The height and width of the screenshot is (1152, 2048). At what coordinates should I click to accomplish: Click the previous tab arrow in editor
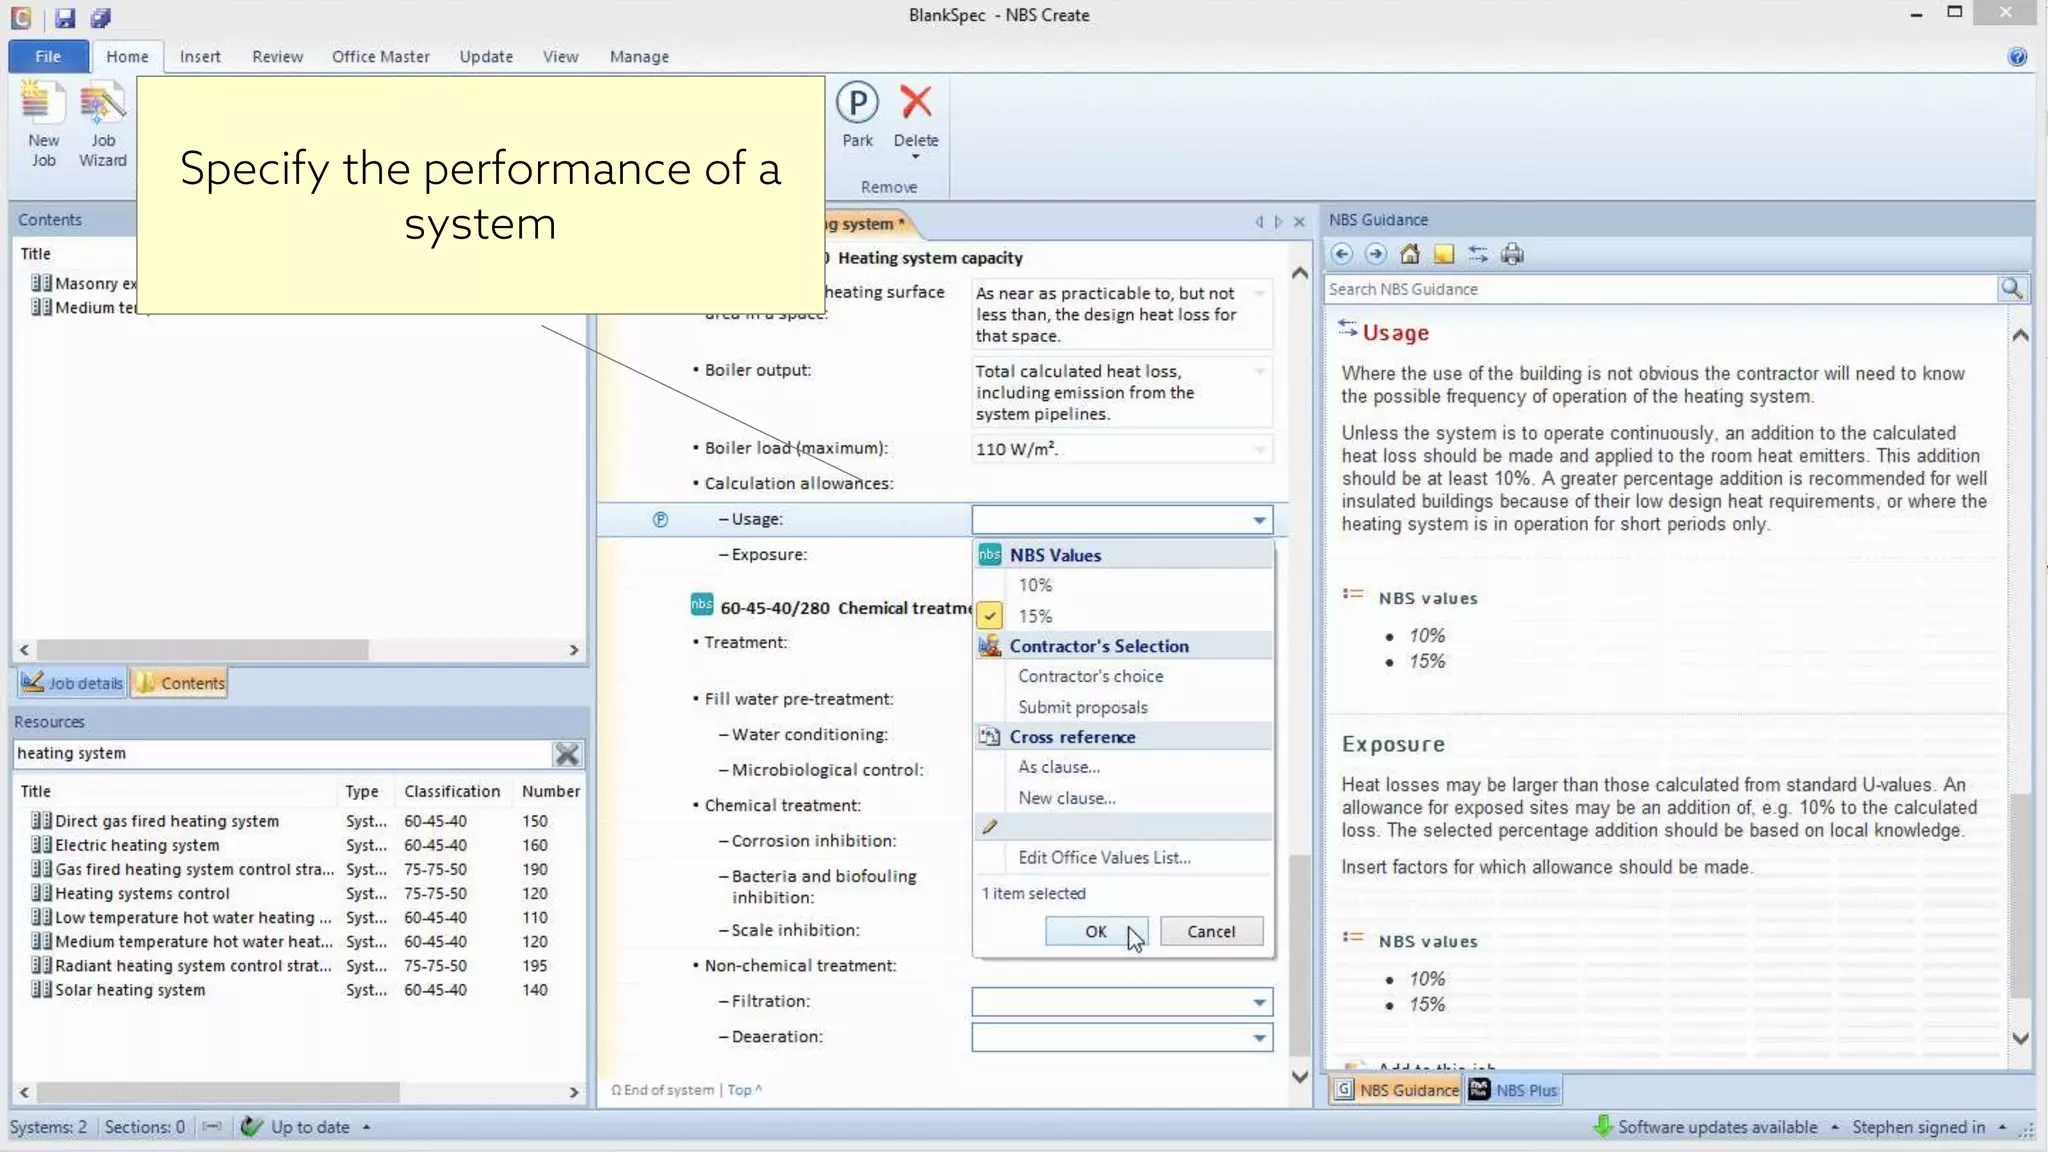tap(1259, 222)
